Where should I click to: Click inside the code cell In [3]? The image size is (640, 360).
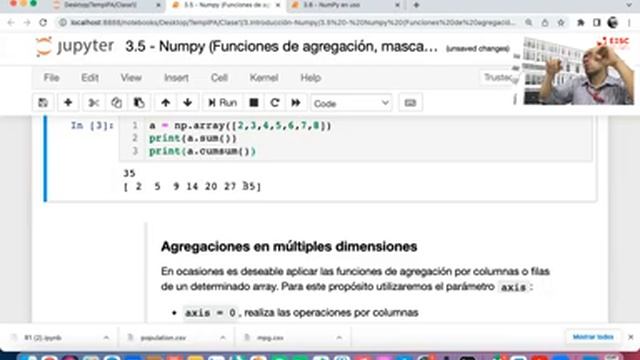[x=355, y=139]
